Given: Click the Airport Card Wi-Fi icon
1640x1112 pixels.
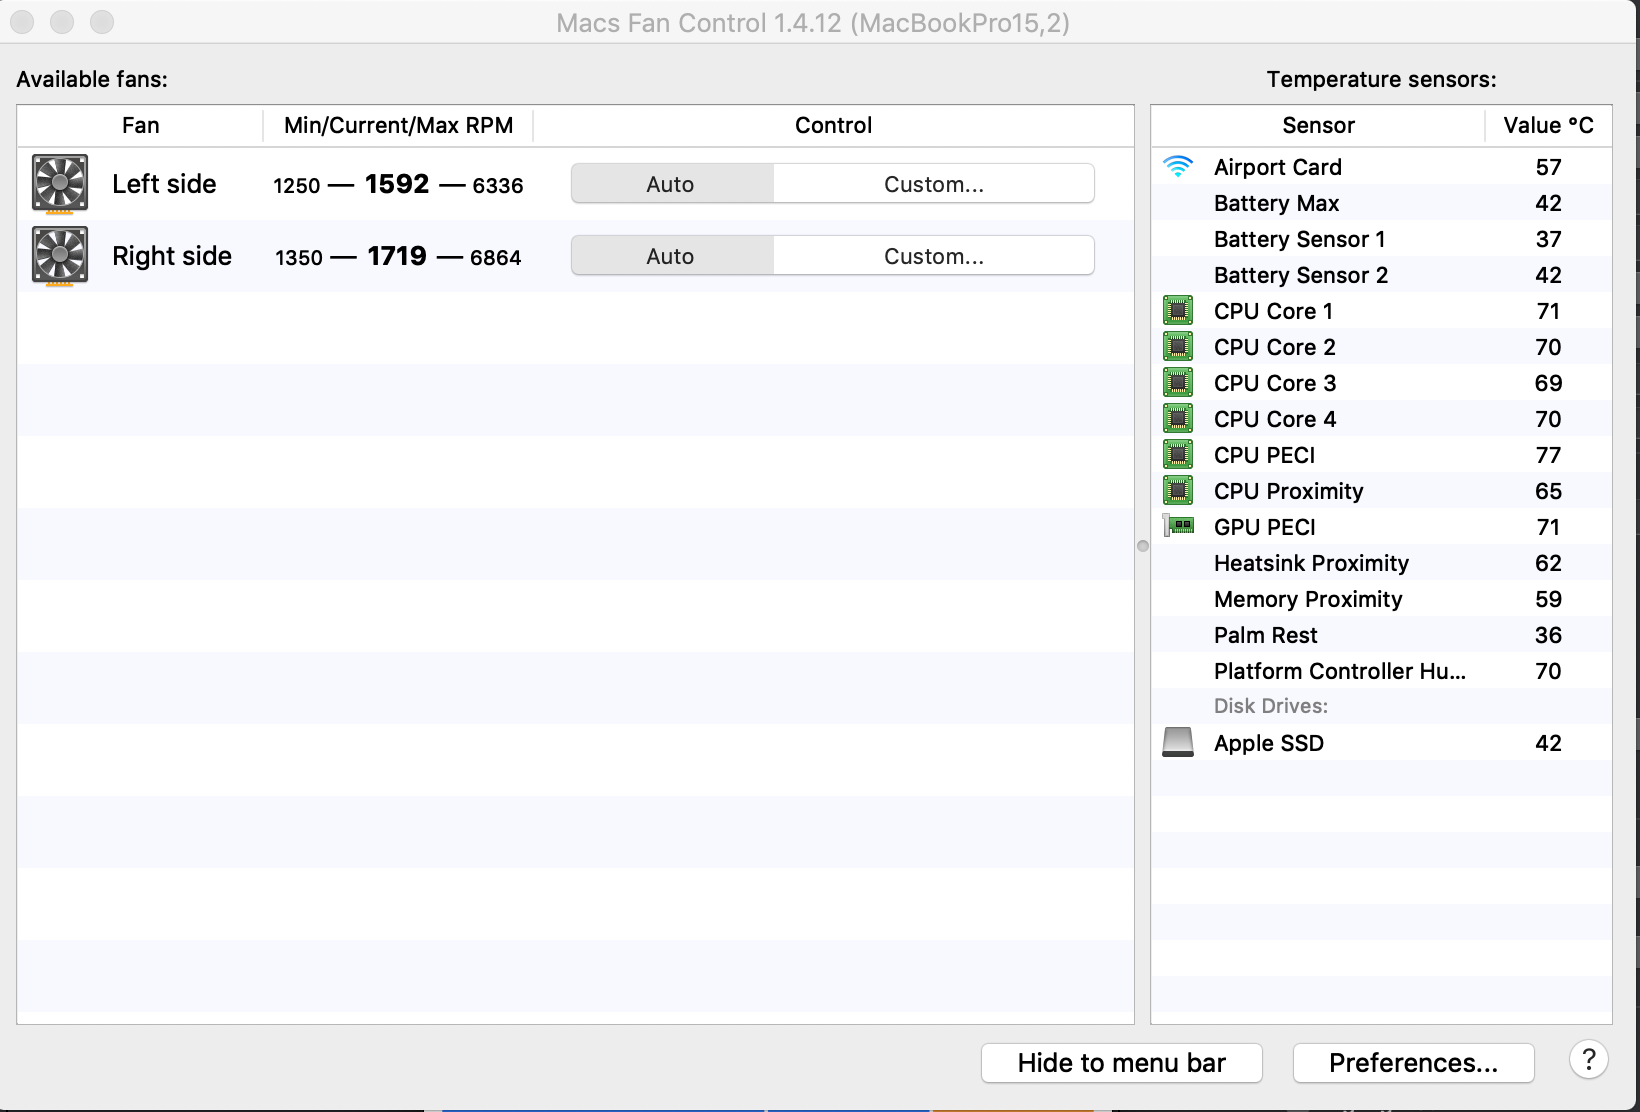Looking at the screenshot, I should click(1178, 167).
